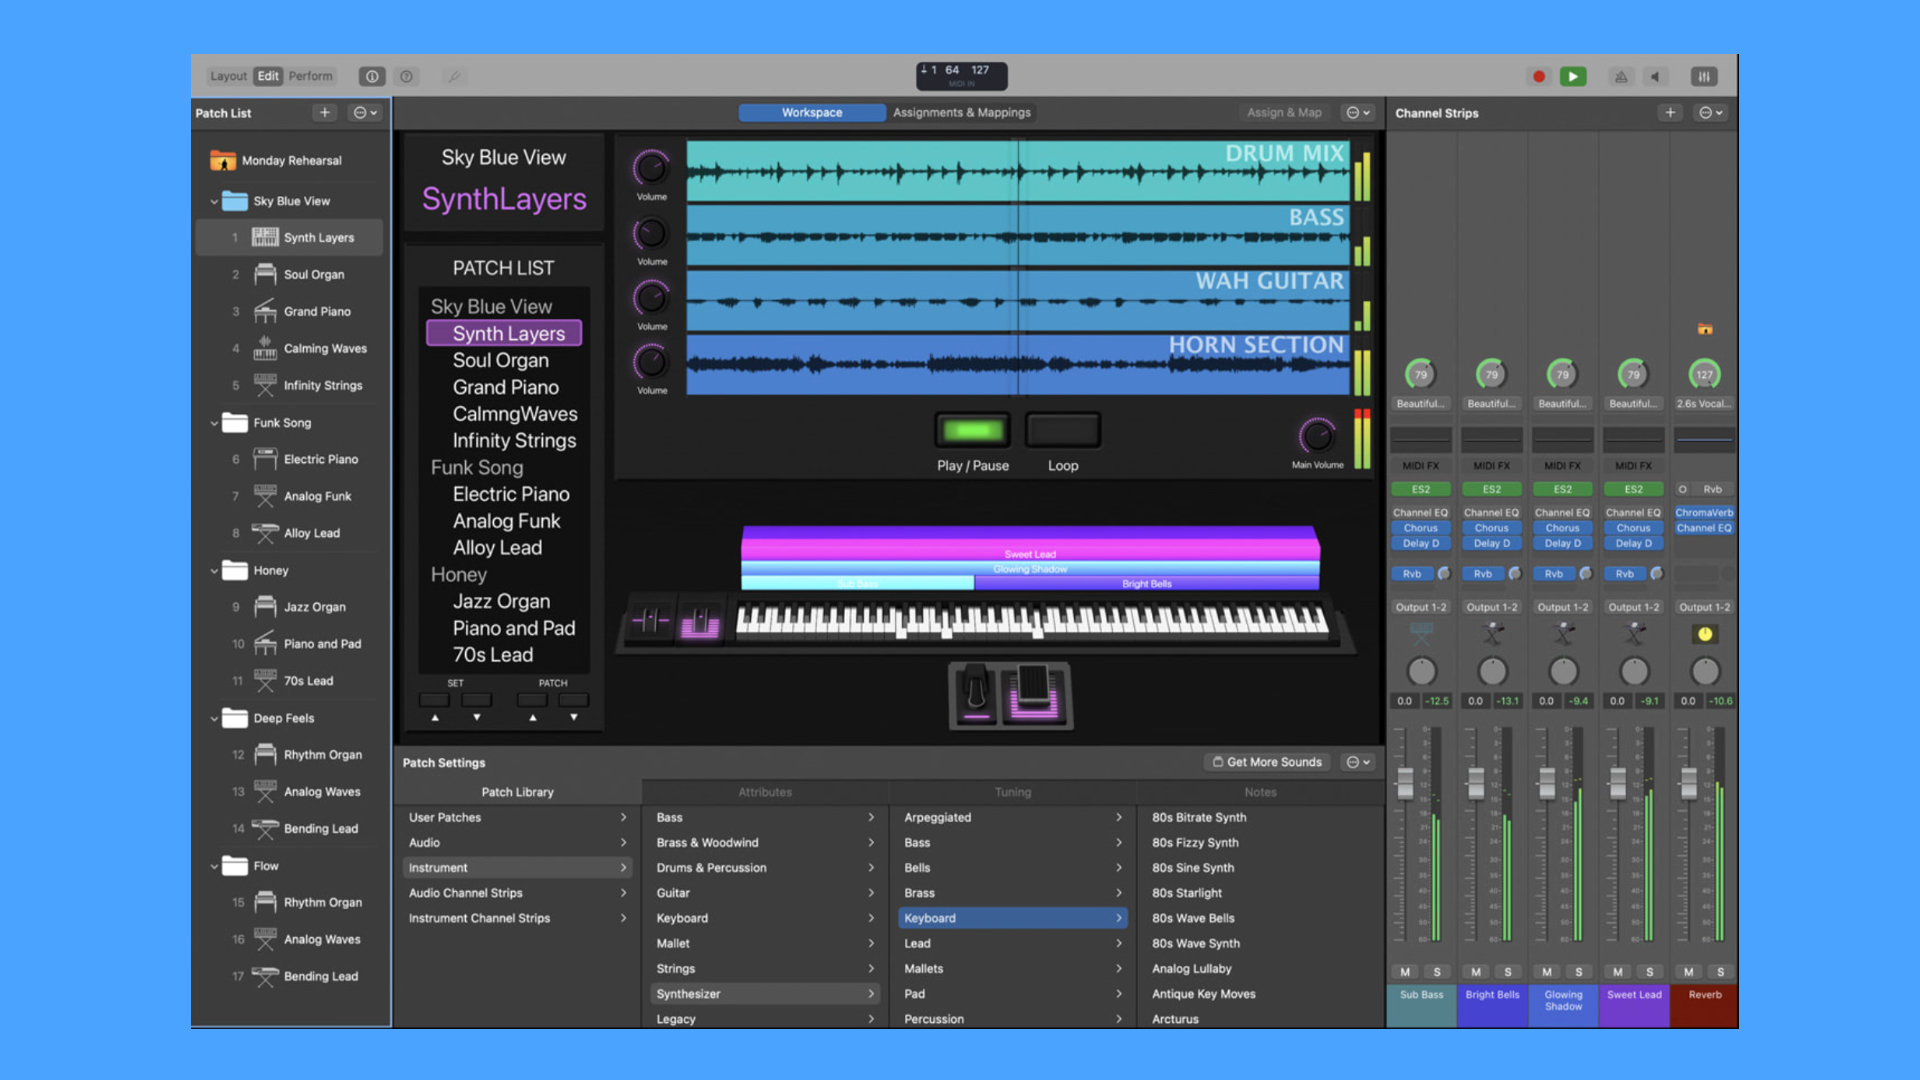
Task: Collapse the Funk Song set folder
Action: pos(214,423)
